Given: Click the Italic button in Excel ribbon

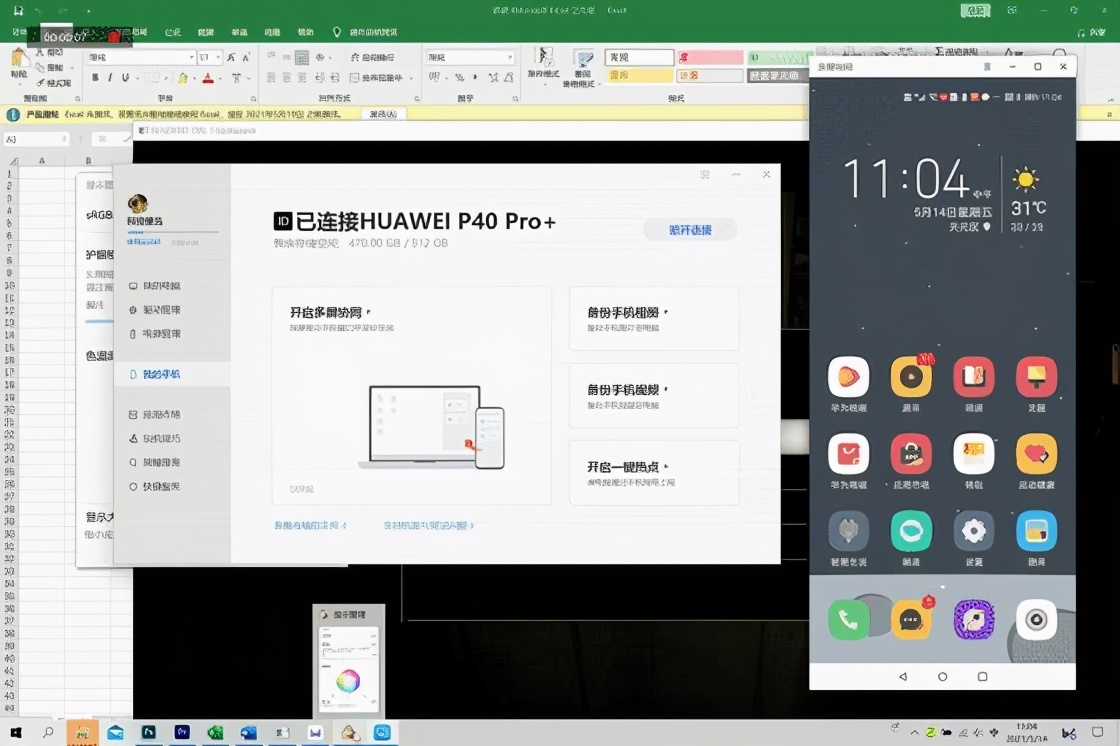Looking at the screenshot, I should pyautogui.click(x=110, y=78).
